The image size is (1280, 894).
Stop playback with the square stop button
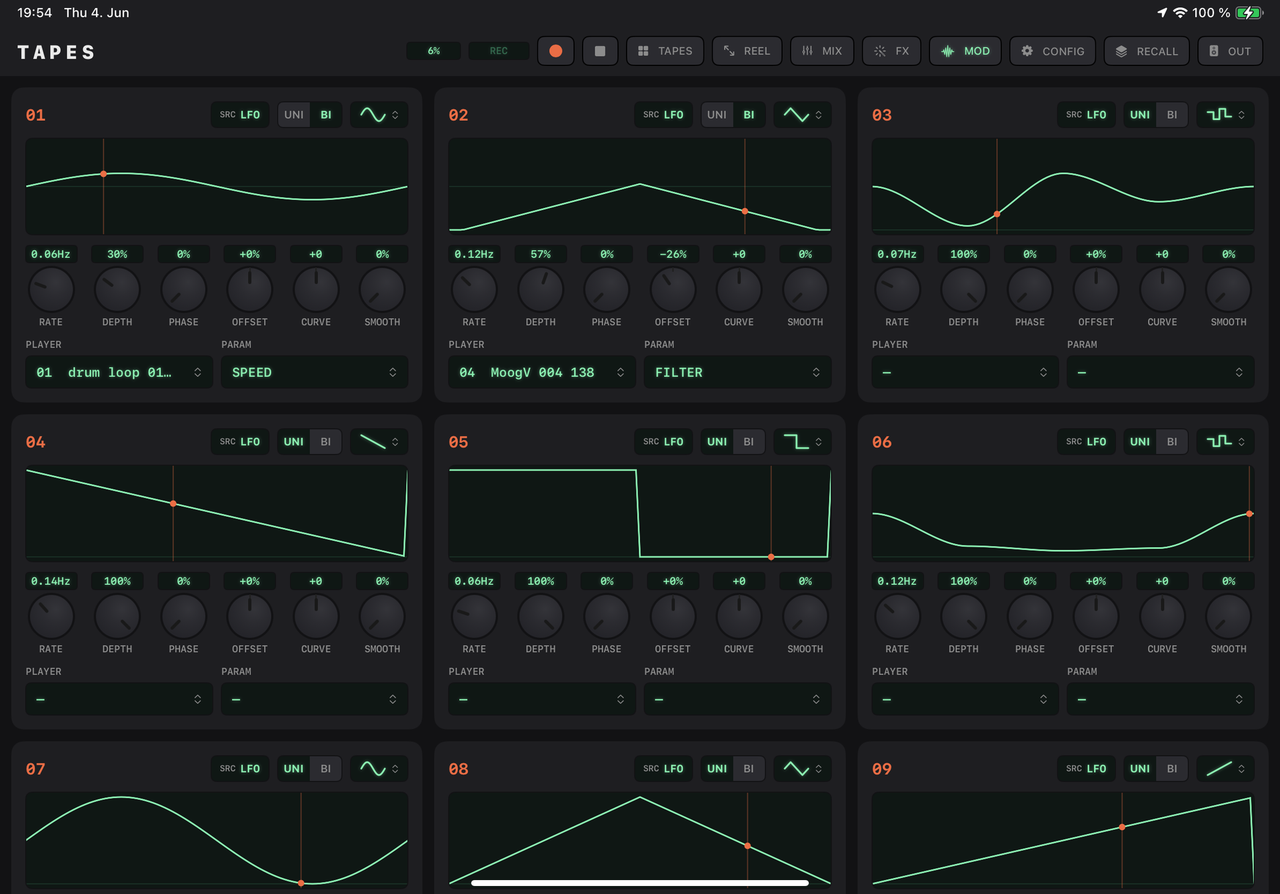click(600, 51)
